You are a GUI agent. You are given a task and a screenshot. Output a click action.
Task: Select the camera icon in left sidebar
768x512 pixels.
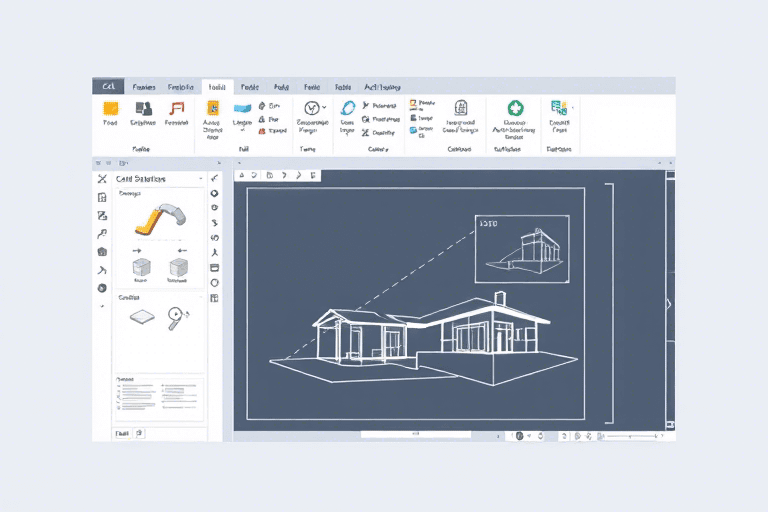(x=102, y=252)
